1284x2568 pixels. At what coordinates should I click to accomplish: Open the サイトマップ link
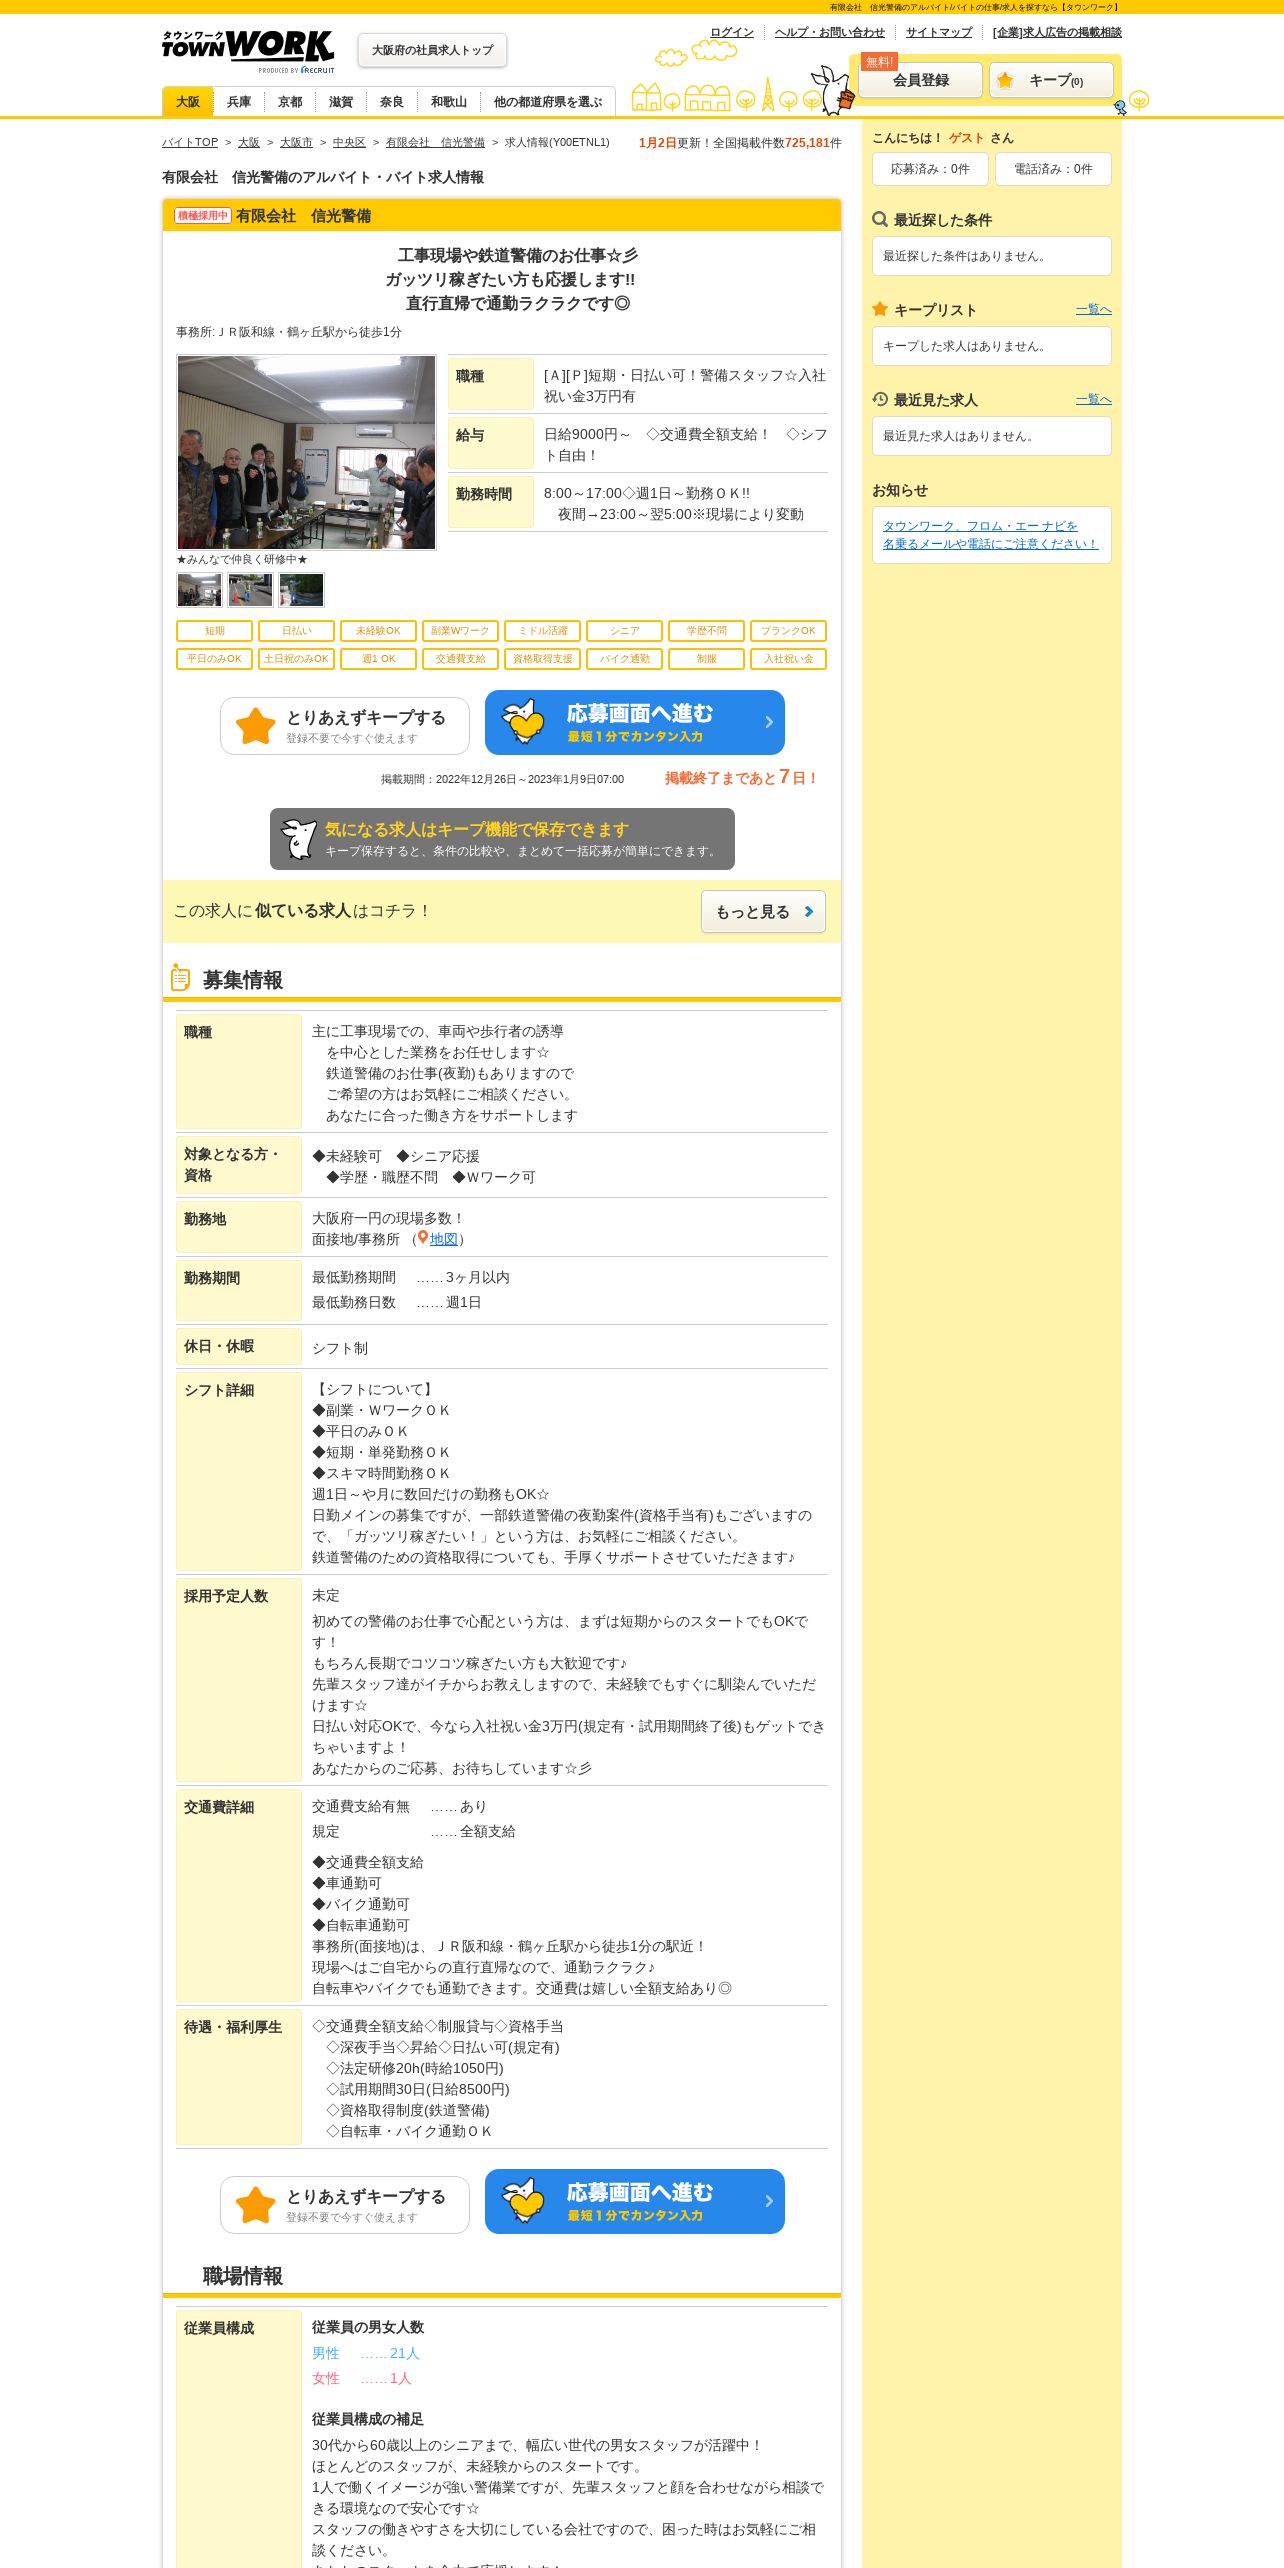pyautogui.click(x=939, y=32)
